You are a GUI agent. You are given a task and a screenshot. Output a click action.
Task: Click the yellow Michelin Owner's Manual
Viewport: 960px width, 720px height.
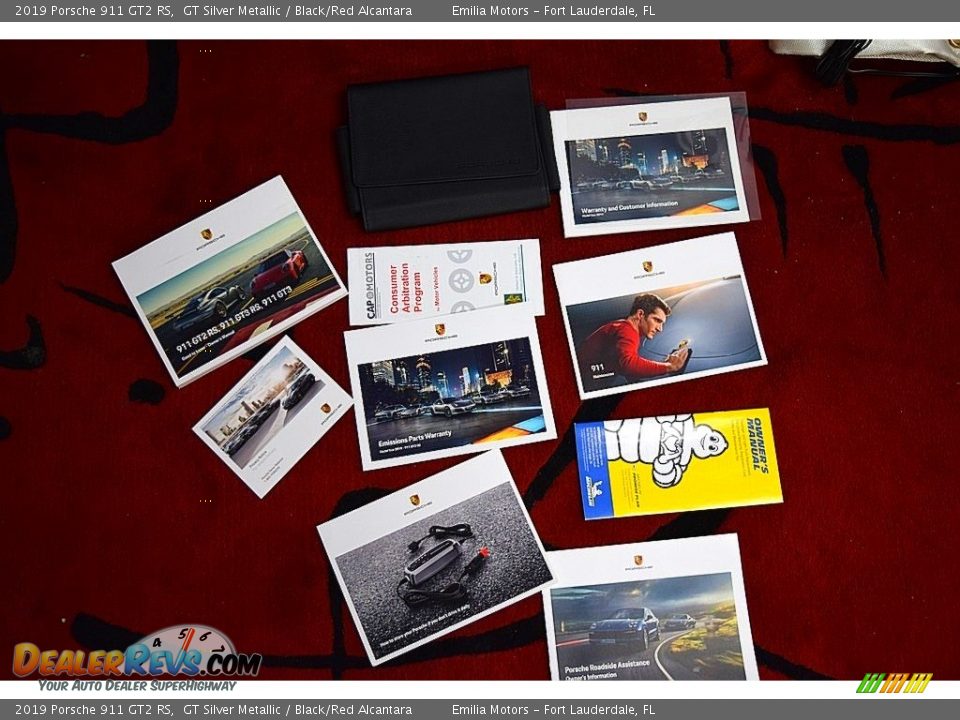[678, 462]
